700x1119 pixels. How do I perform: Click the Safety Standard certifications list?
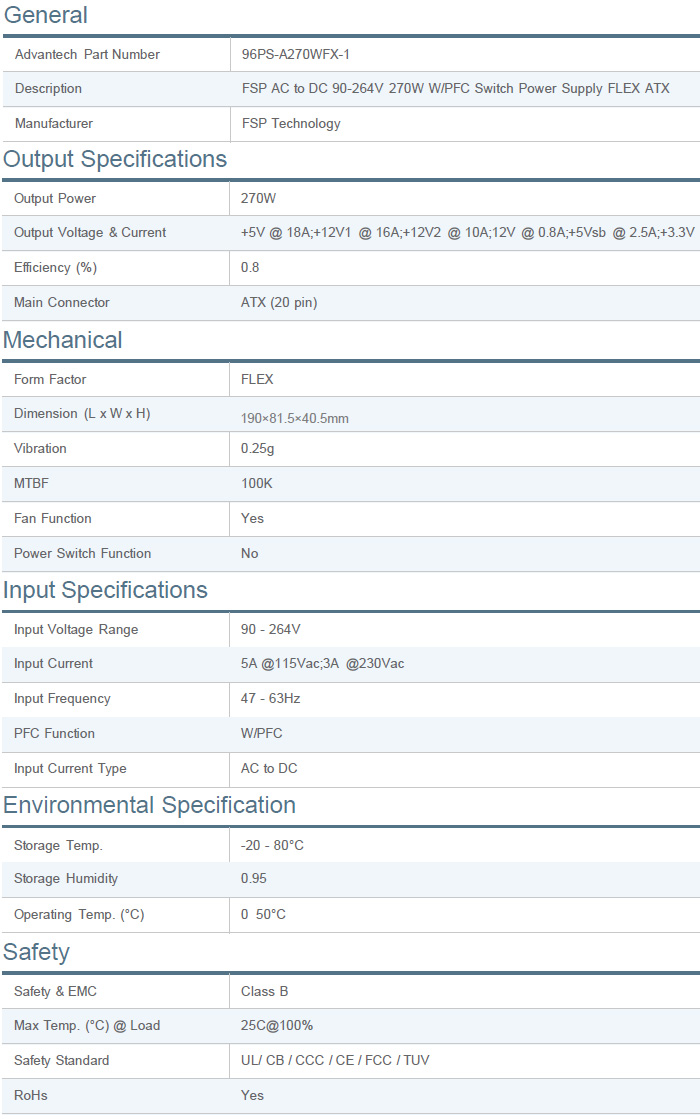point(335,1061)
